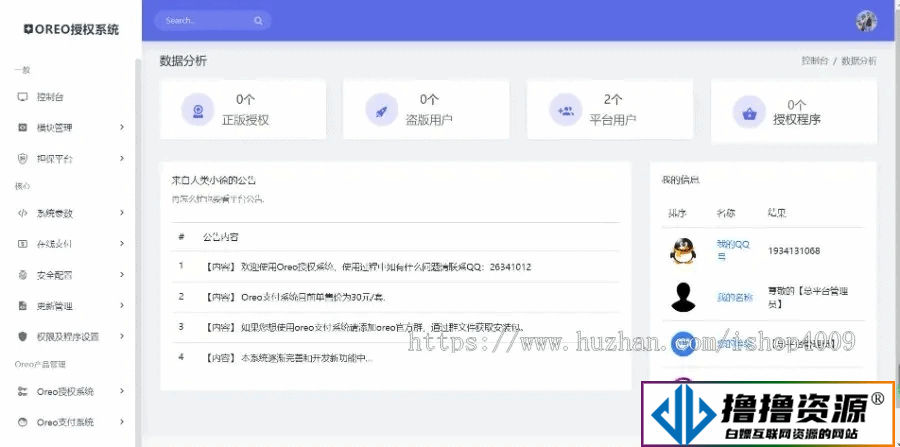Screen dimensions: 900x447
Task: Click the 我的名称 link
Action: tap(735, 297)
